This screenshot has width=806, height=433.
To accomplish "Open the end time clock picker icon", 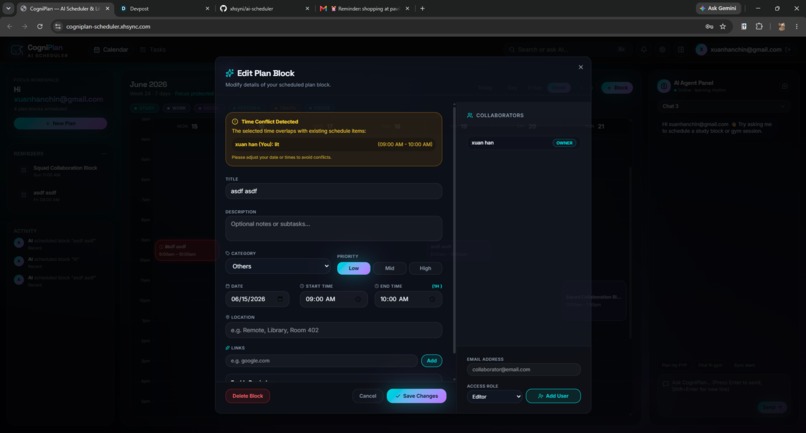I will click(432, 299).
